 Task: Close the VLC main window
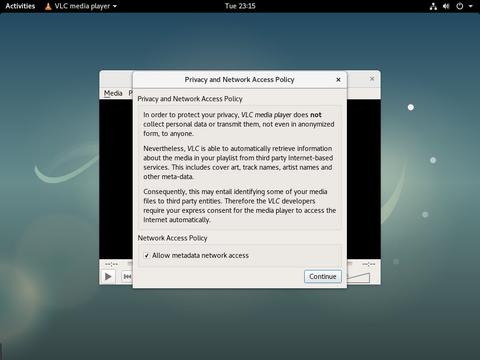(372, 79)
